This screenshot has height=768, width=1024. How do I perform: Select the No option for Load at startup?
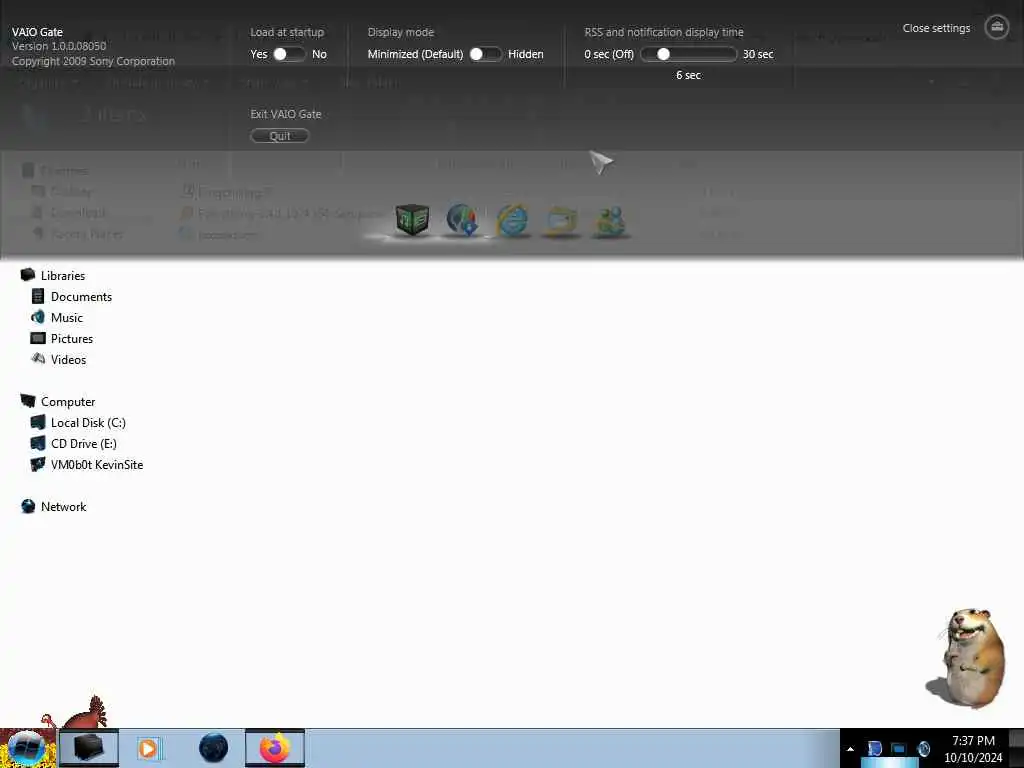click(x=319, y=54)
